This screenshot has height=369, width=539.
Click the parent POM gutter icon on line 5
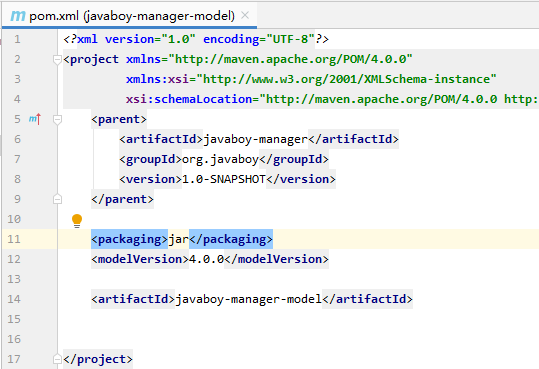(35, 119)
